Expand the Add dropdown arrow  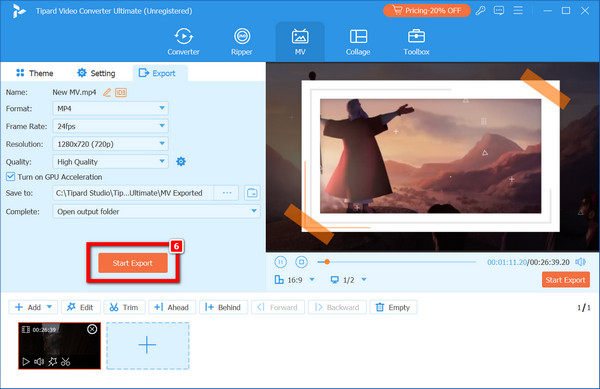click(49, 307)
